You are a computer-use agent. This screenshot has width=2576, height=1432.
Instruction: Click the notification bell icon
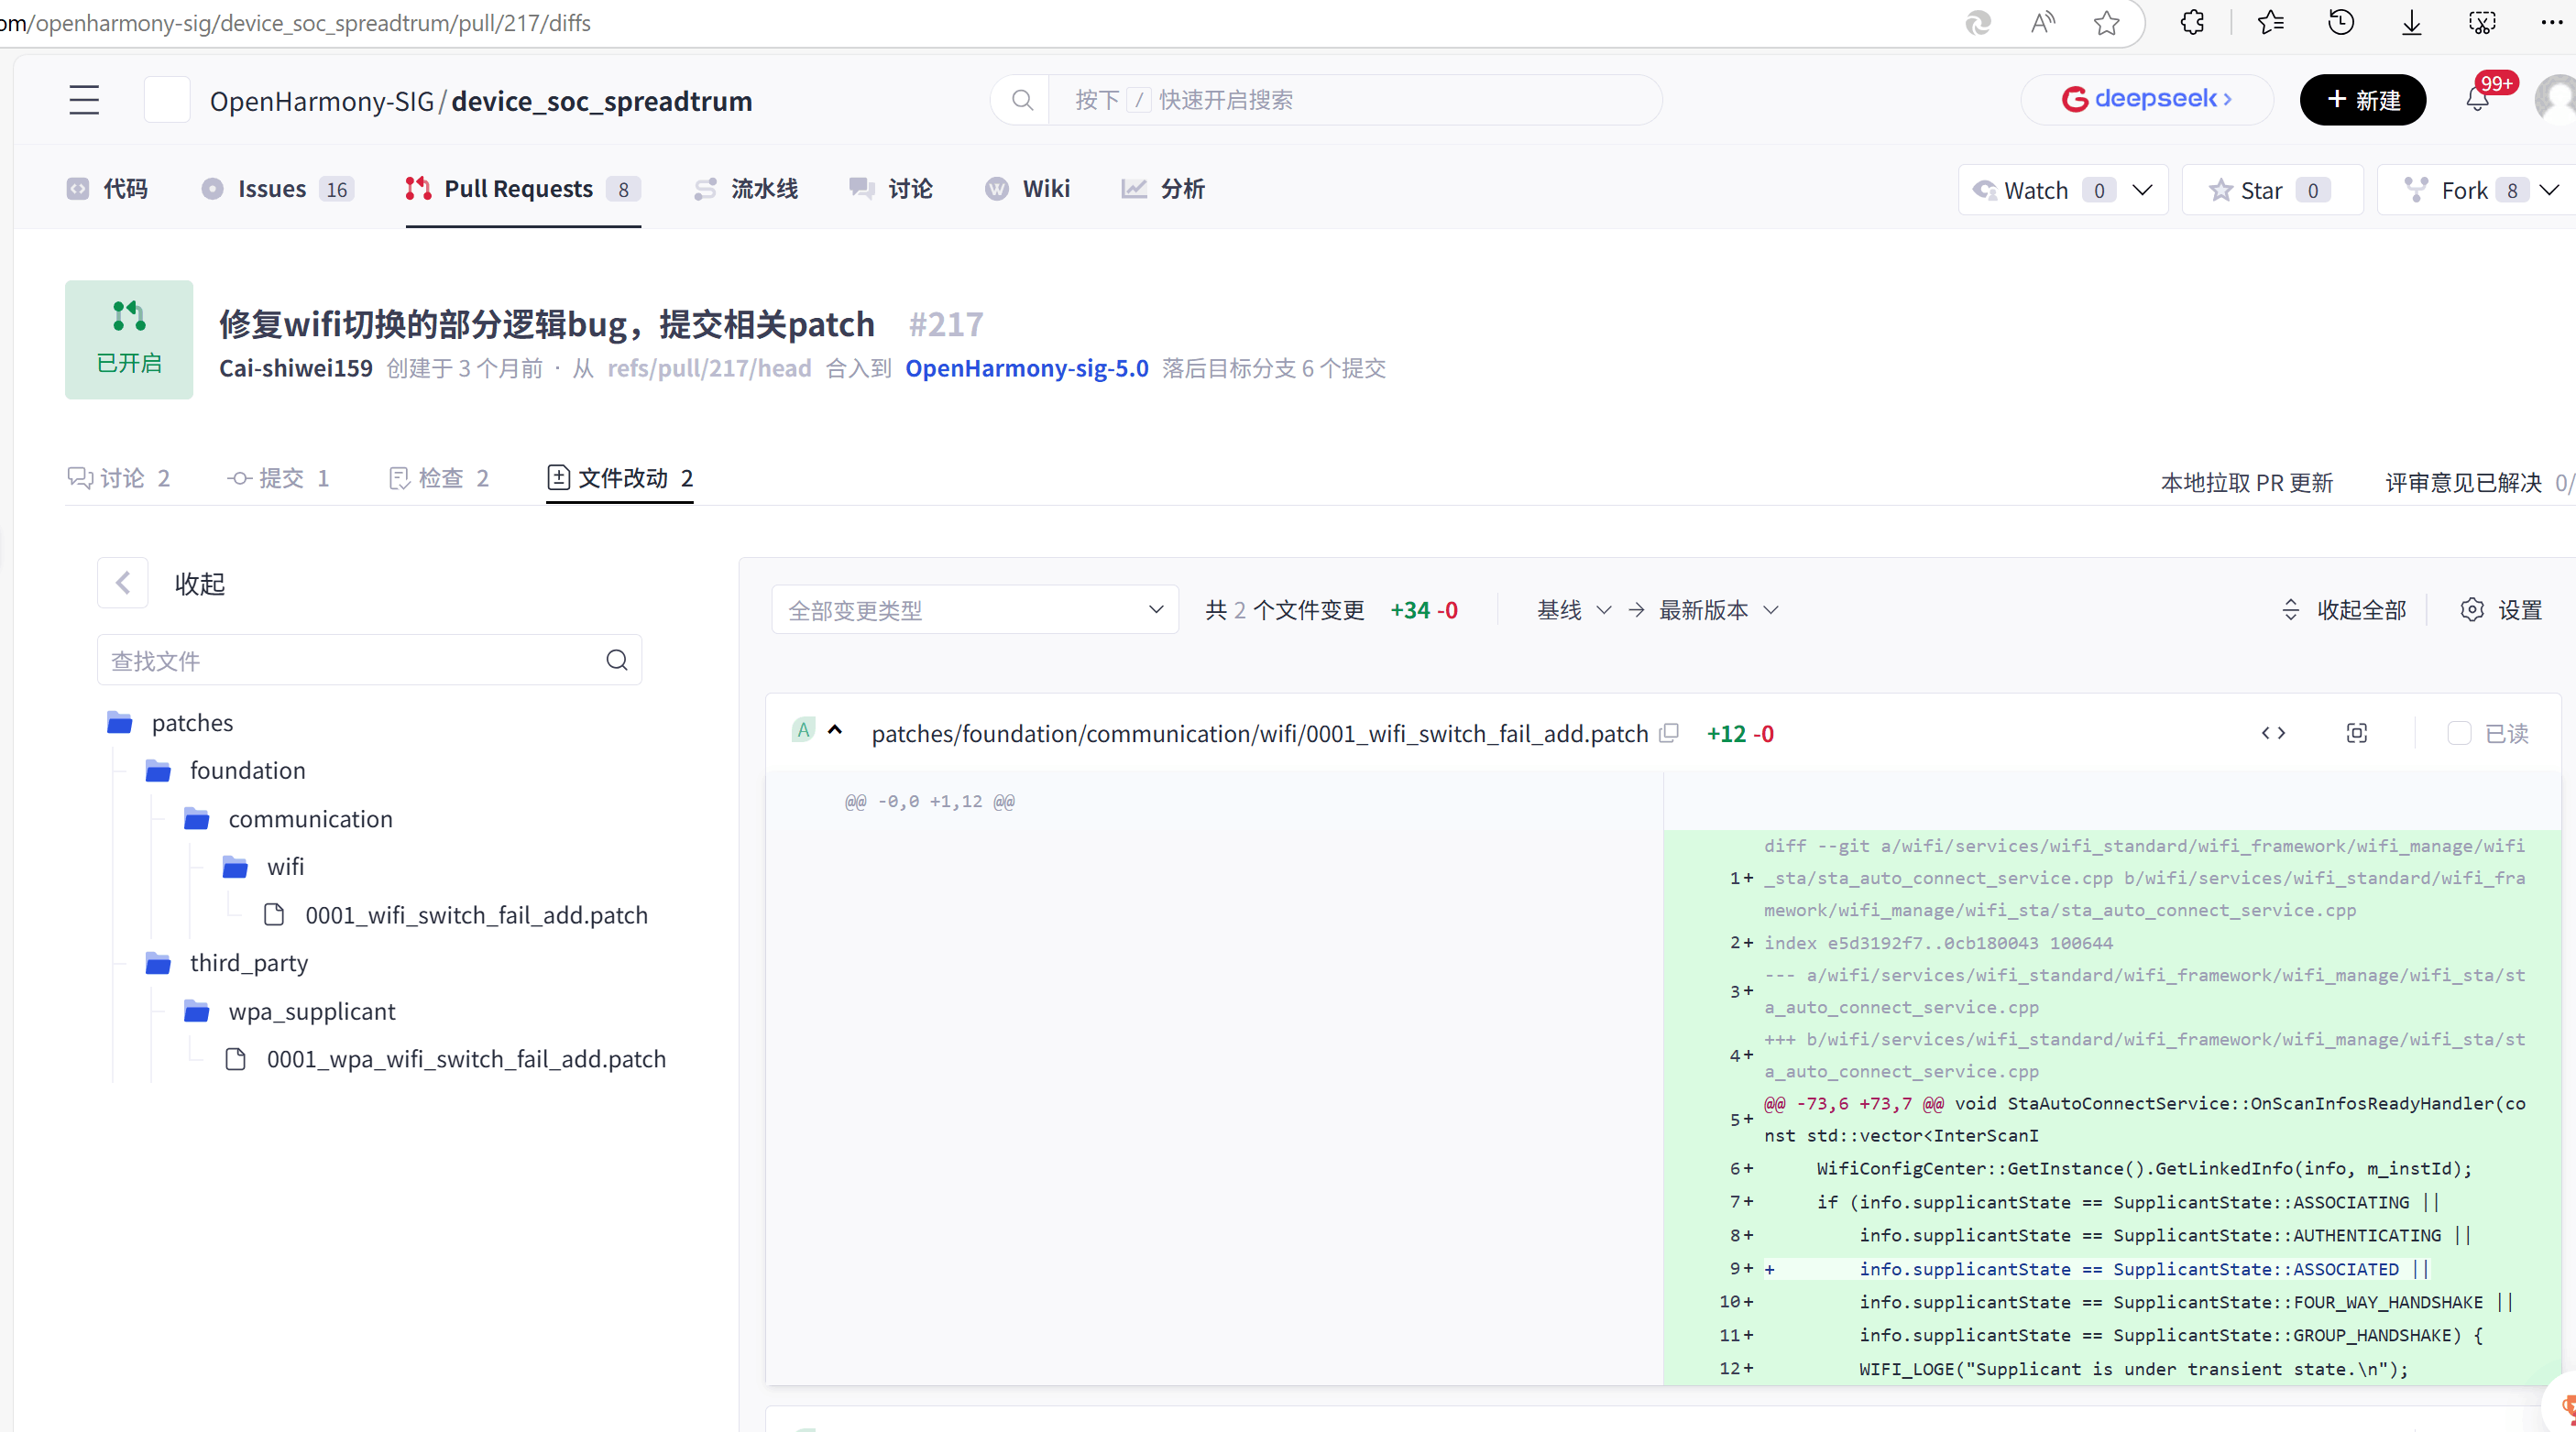(x=2477, y=100)
